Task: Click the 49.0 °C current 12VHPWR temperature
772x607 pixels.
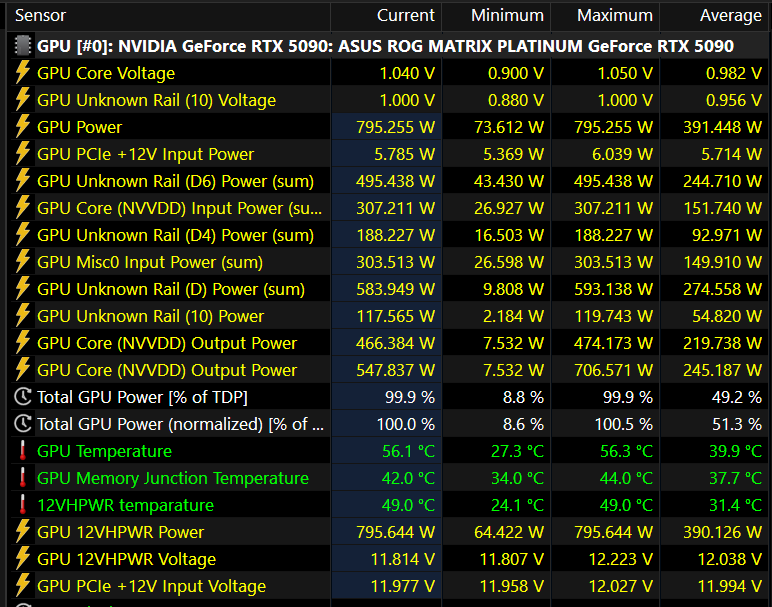Action: click(409, 505)
